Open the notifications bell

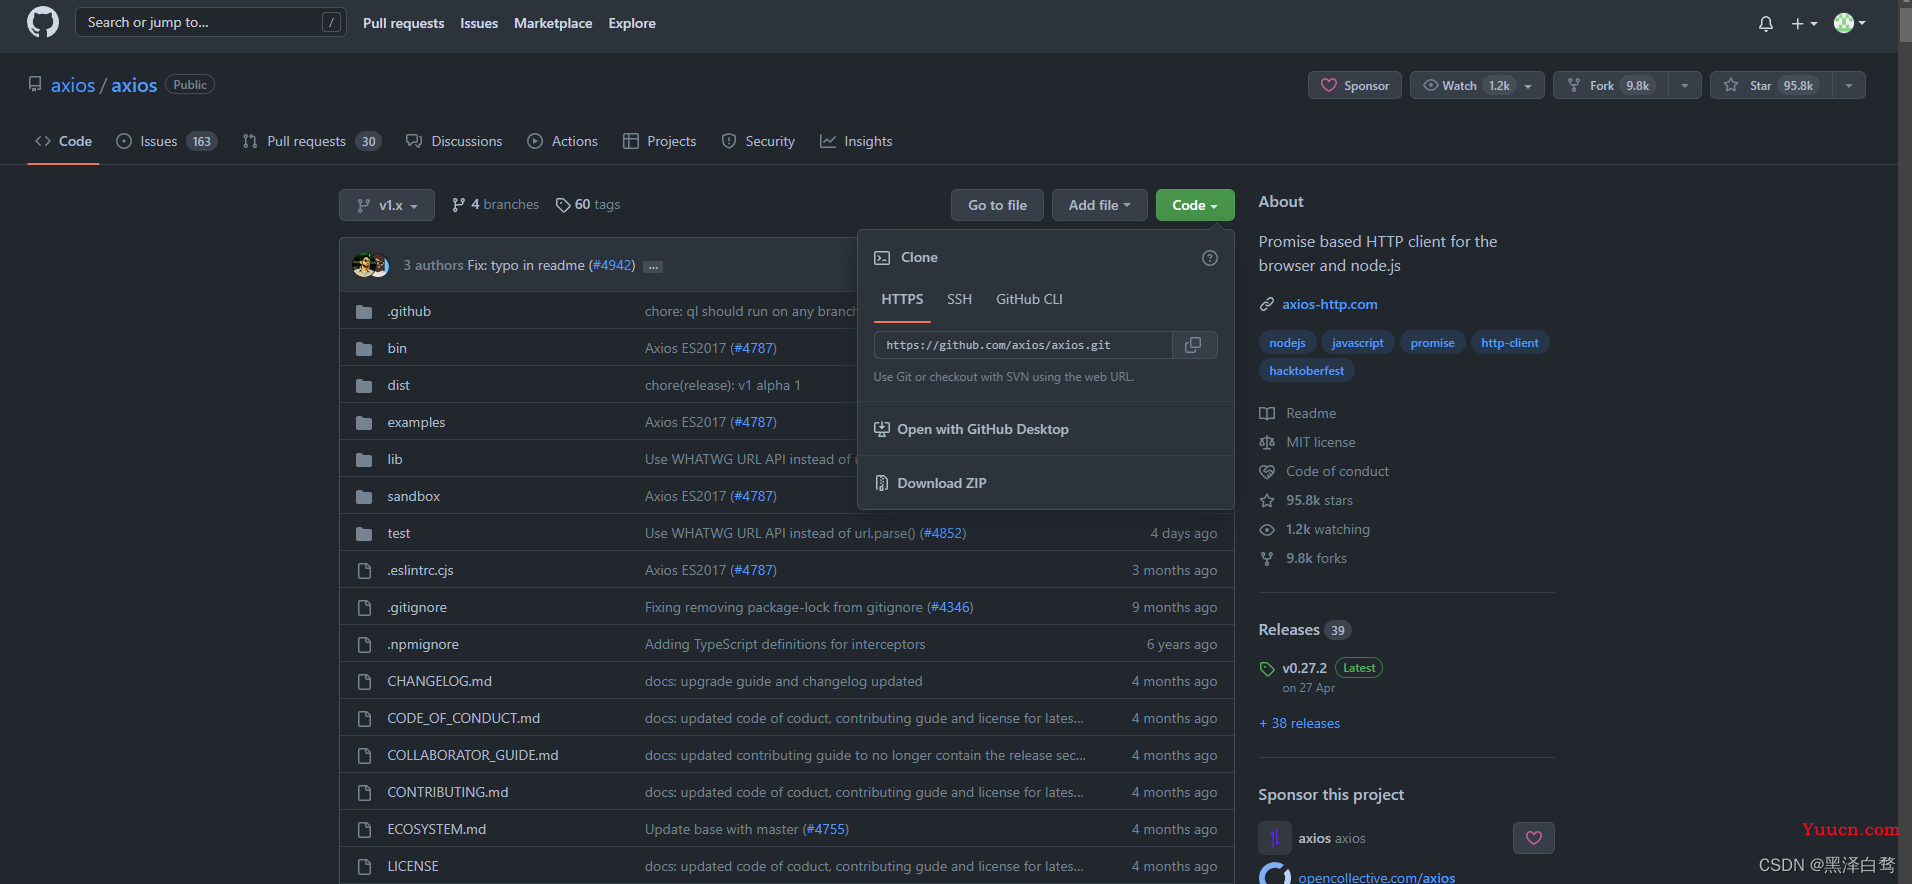pos(1766,23)
